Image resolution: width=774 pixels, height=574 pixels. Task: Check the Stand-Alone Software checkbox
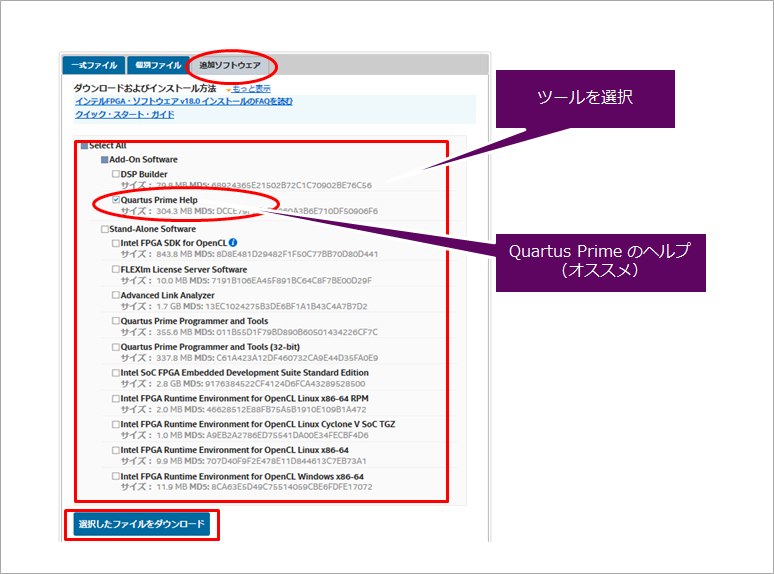105,229
